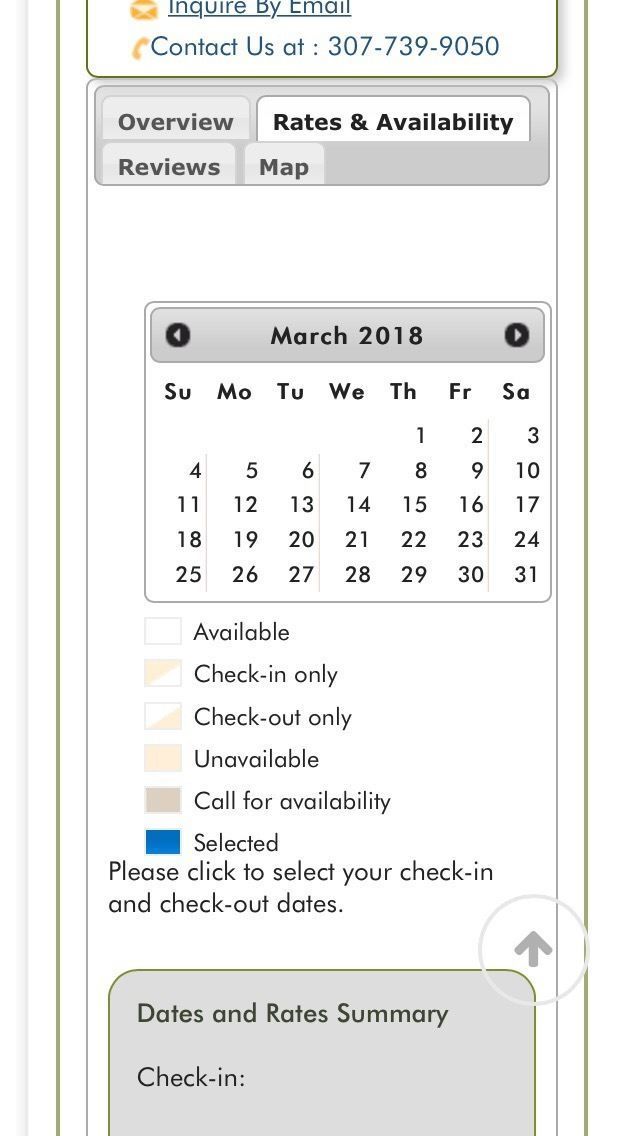Call the 307-739-9050 phone number
640x1136 pixels.
tap(413, 47)
